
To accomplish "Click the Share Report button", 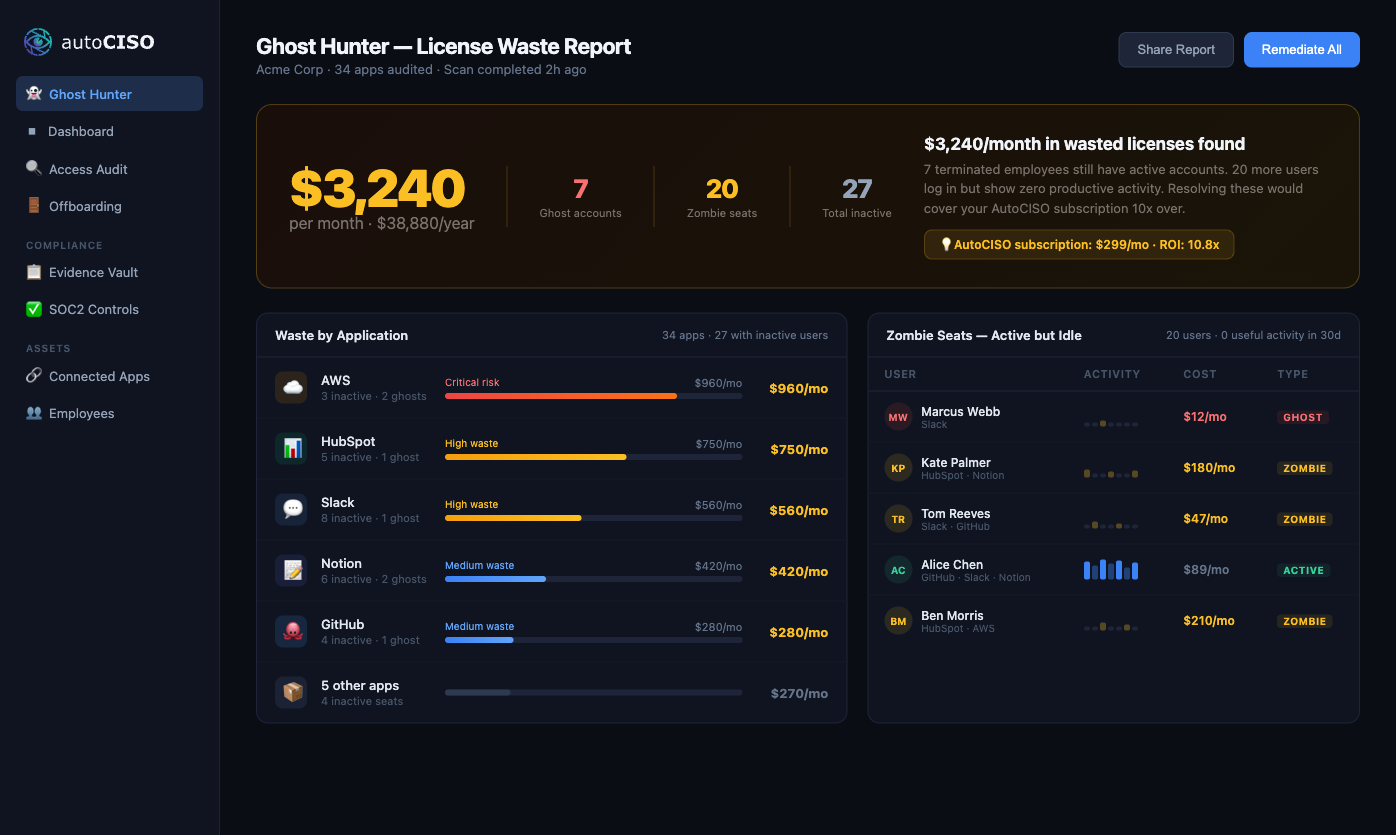I will point(1176,49).
